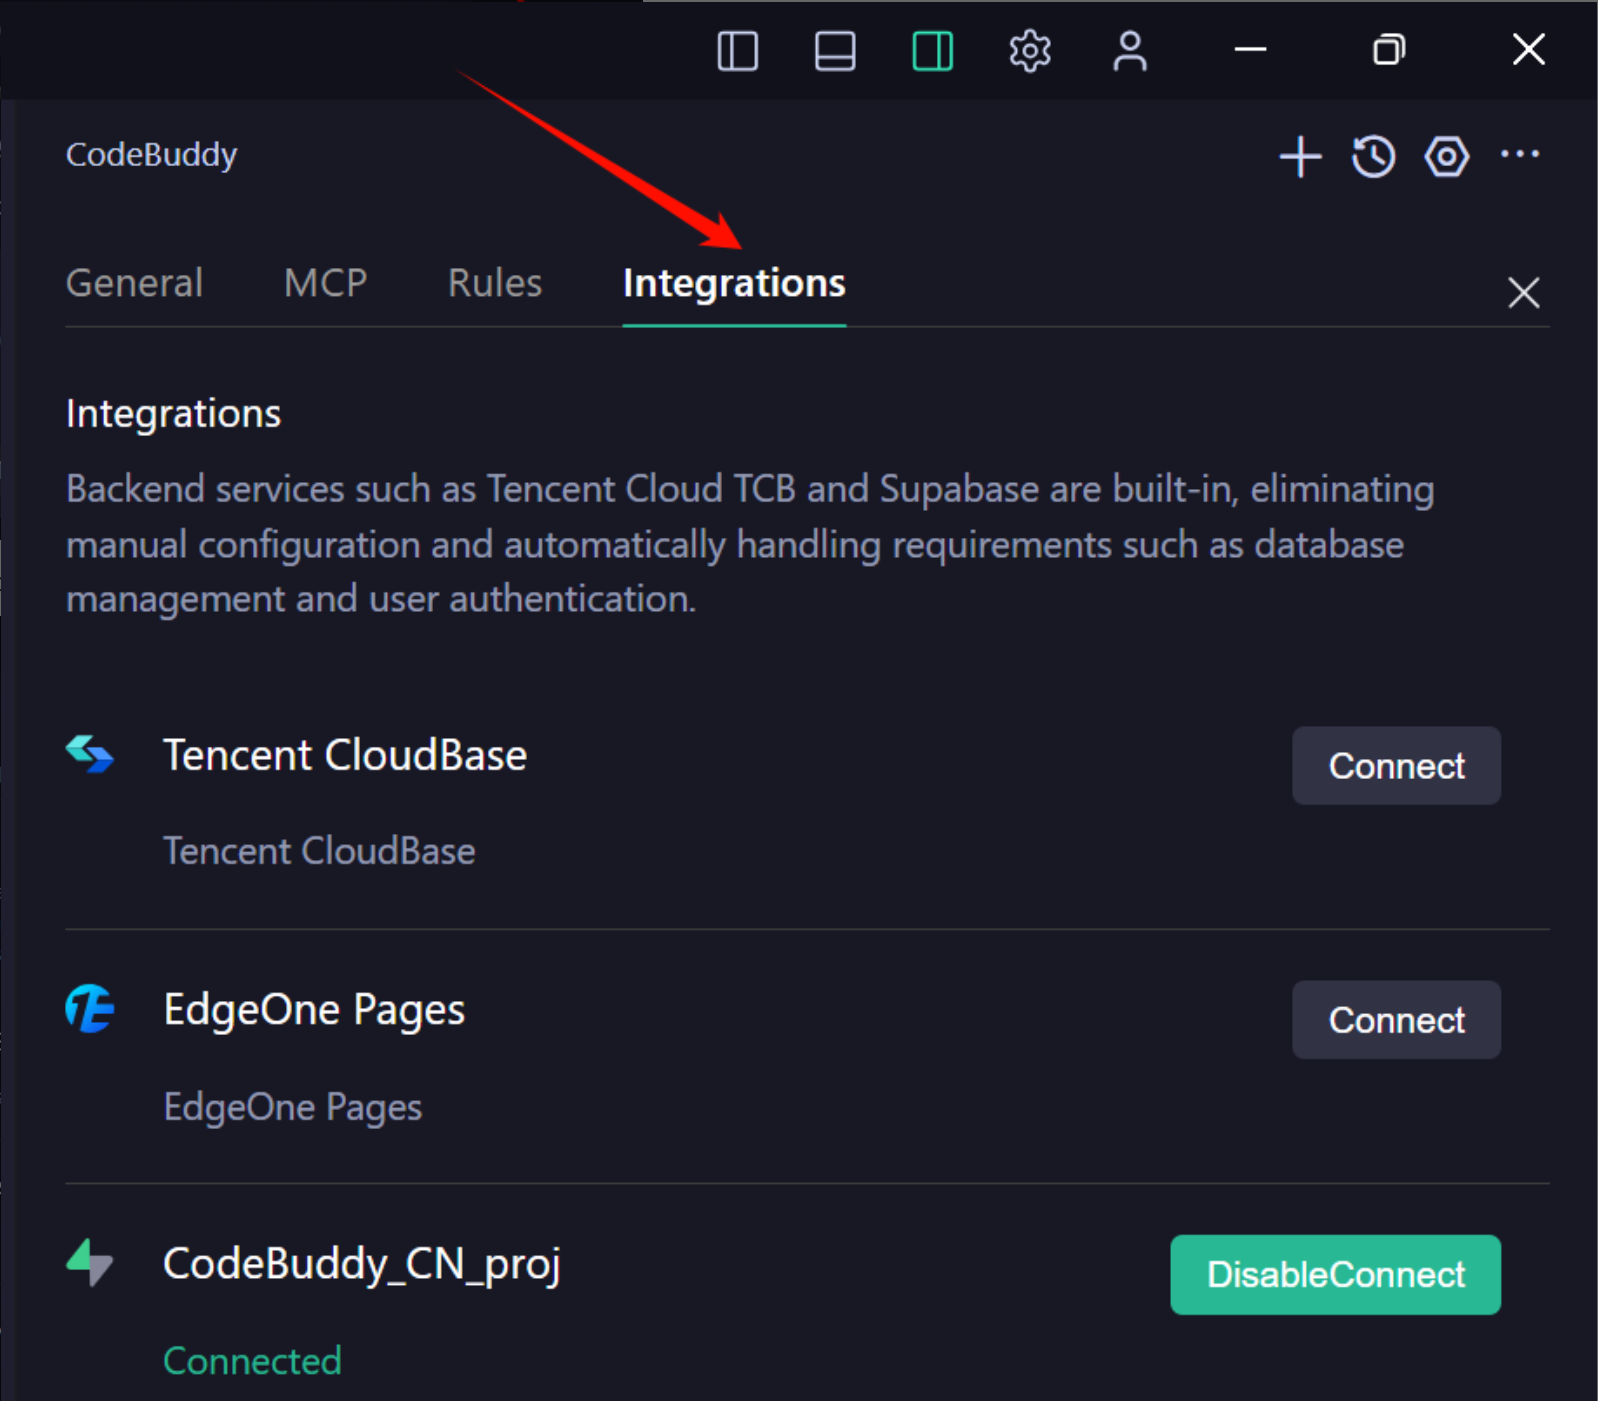Connect EdgeOne Pages integration
1598x1401 pixels.
pos(1396,1020)
